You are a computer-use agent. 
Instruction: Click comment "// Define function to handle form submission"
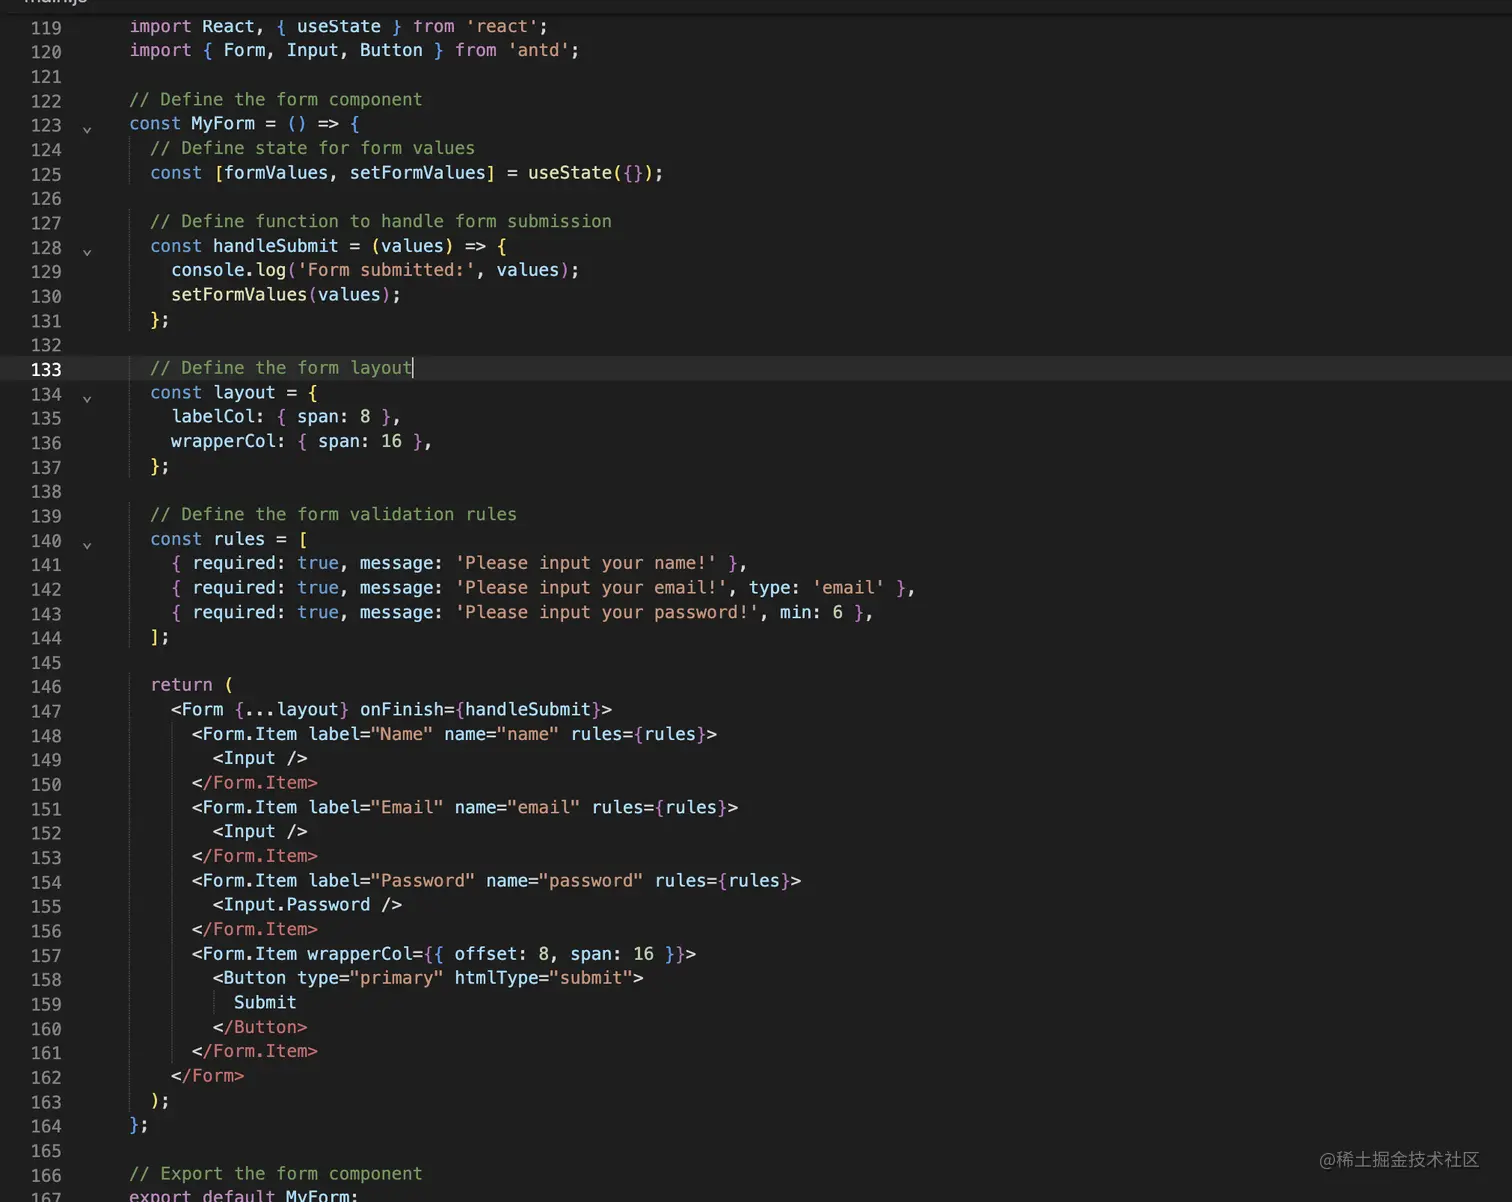coord(381,221)
